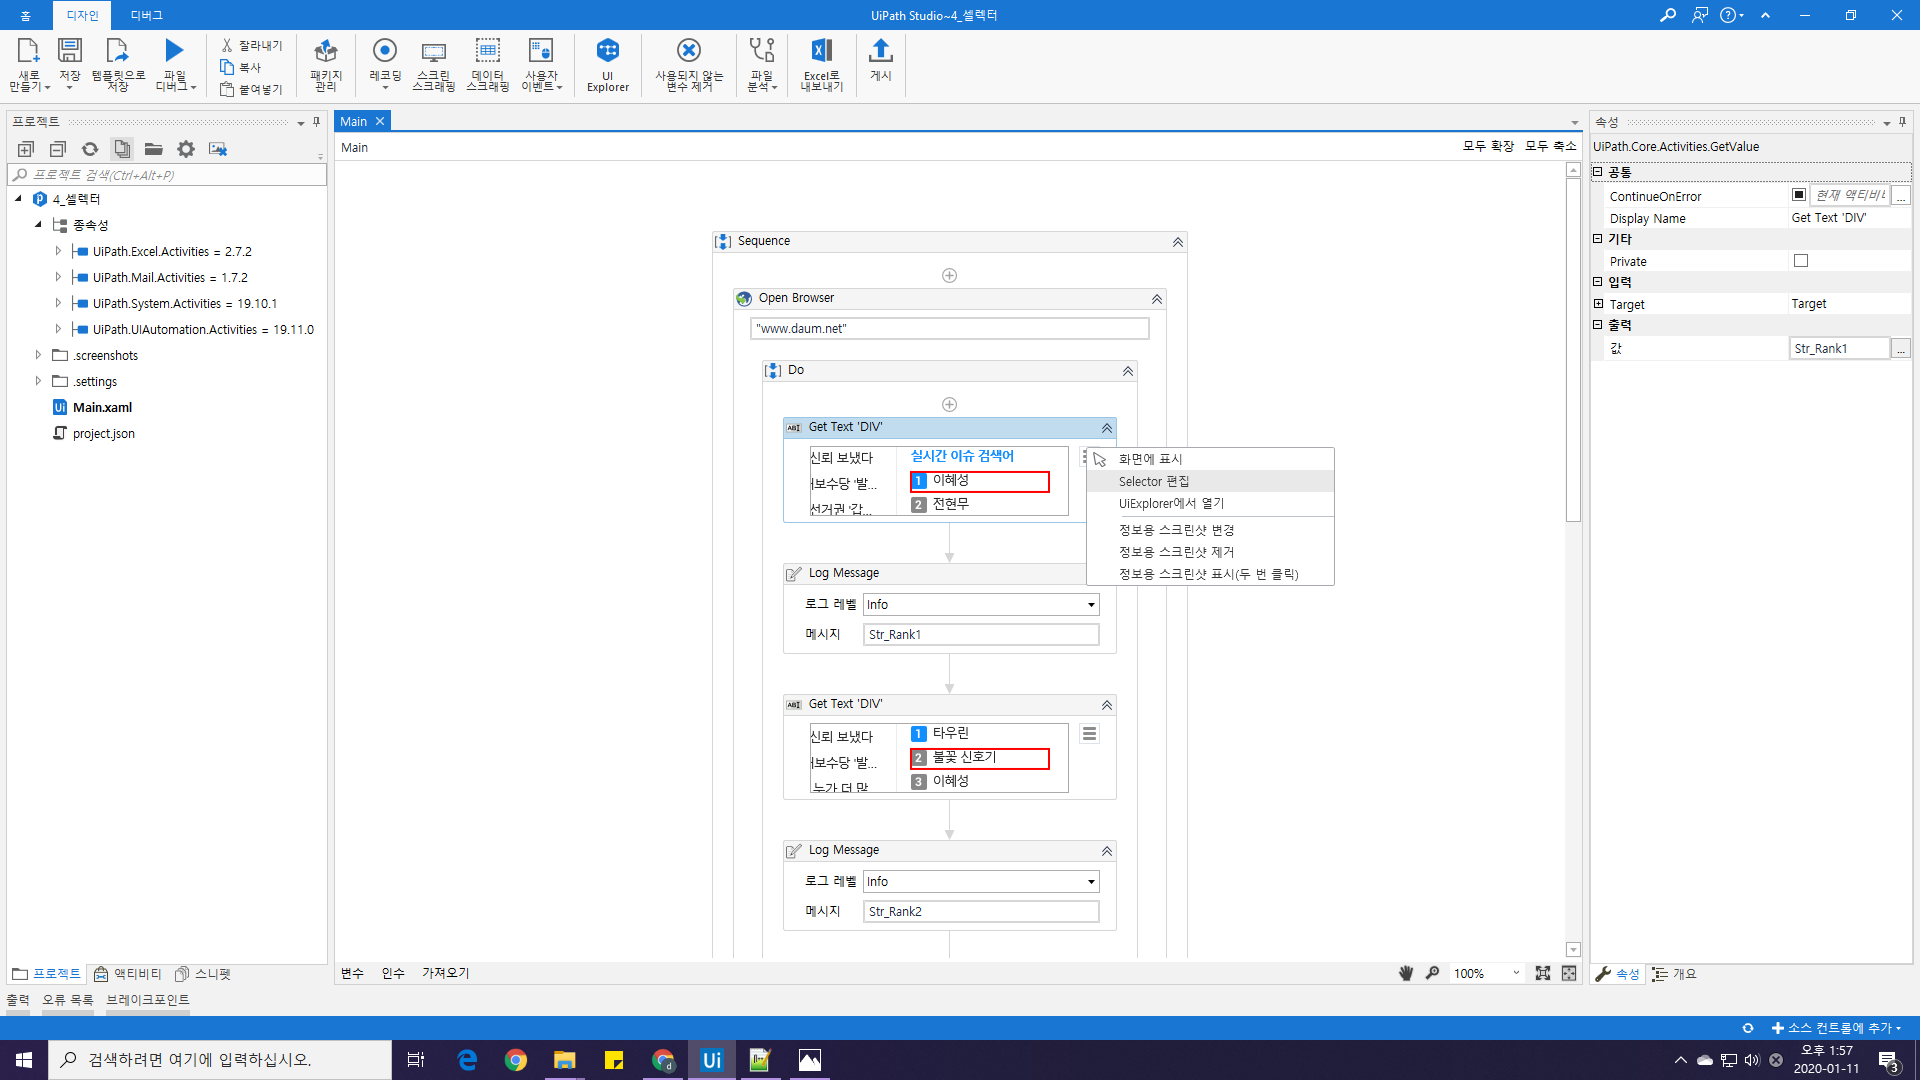Collapse the Open Browser activity
Image resolution: width=1920 pixels, height=1080 pixels.
click(x=1157, y=299)
